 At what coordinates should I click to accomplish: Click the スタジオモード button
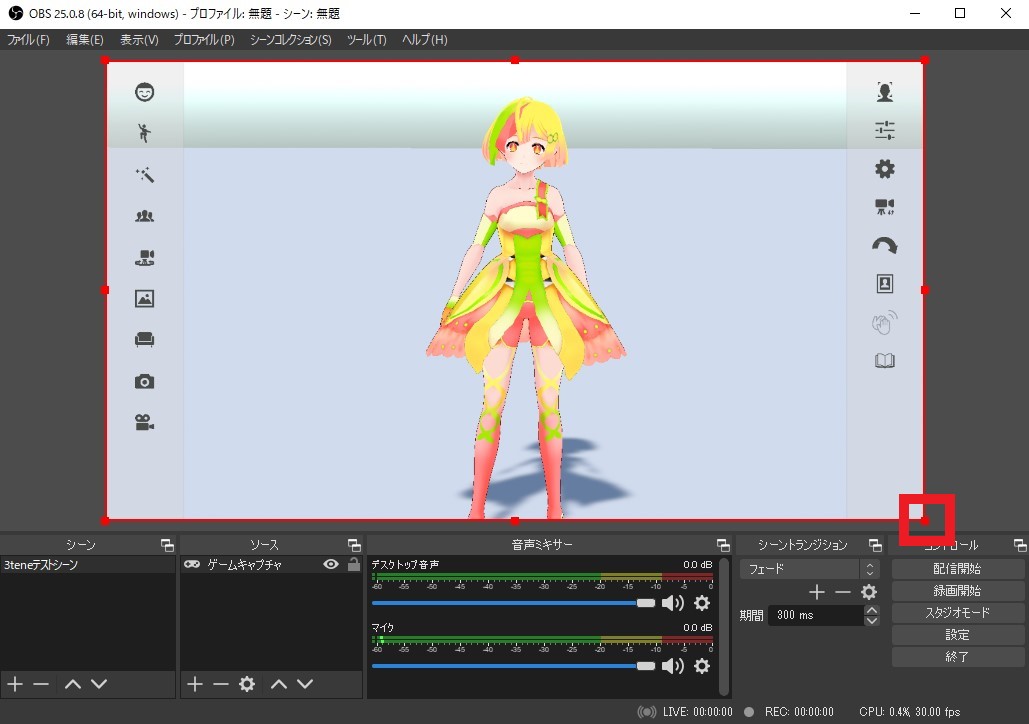(x=957, y=612)
